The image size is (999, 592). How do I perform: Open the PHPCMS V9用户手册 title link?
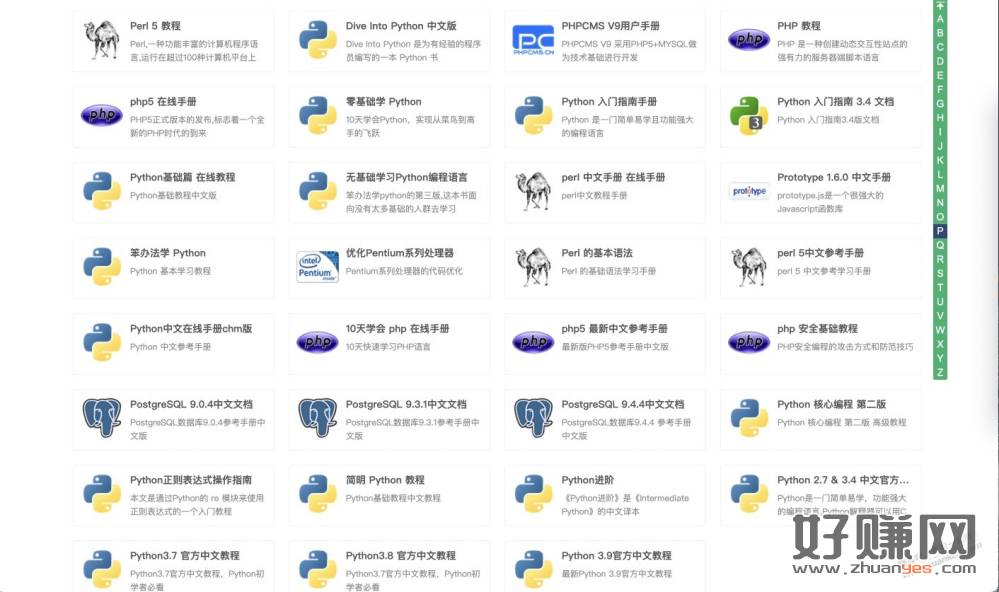point(610,26)
